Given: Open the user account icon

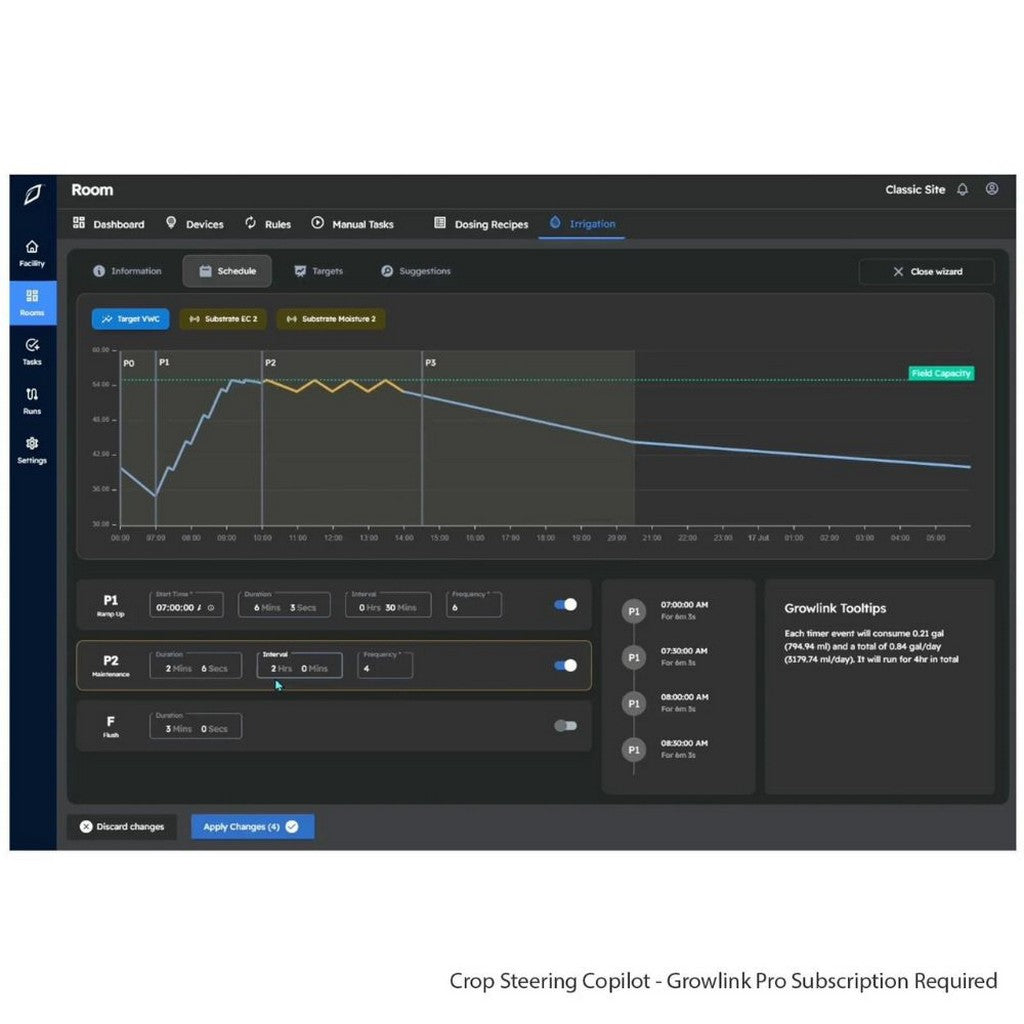Looking at the screenshot, I should 992,189.
